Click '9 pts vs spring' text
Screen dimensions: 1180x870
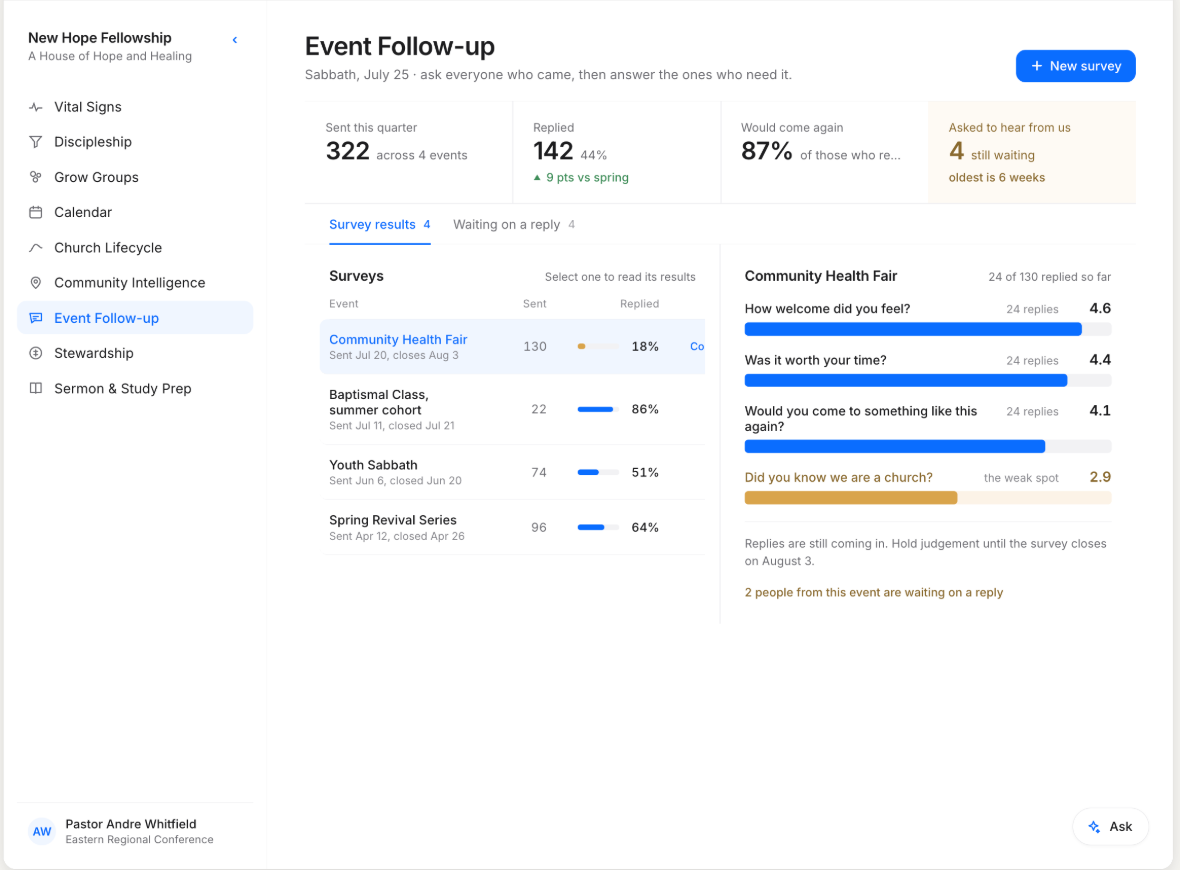(587, 178)
